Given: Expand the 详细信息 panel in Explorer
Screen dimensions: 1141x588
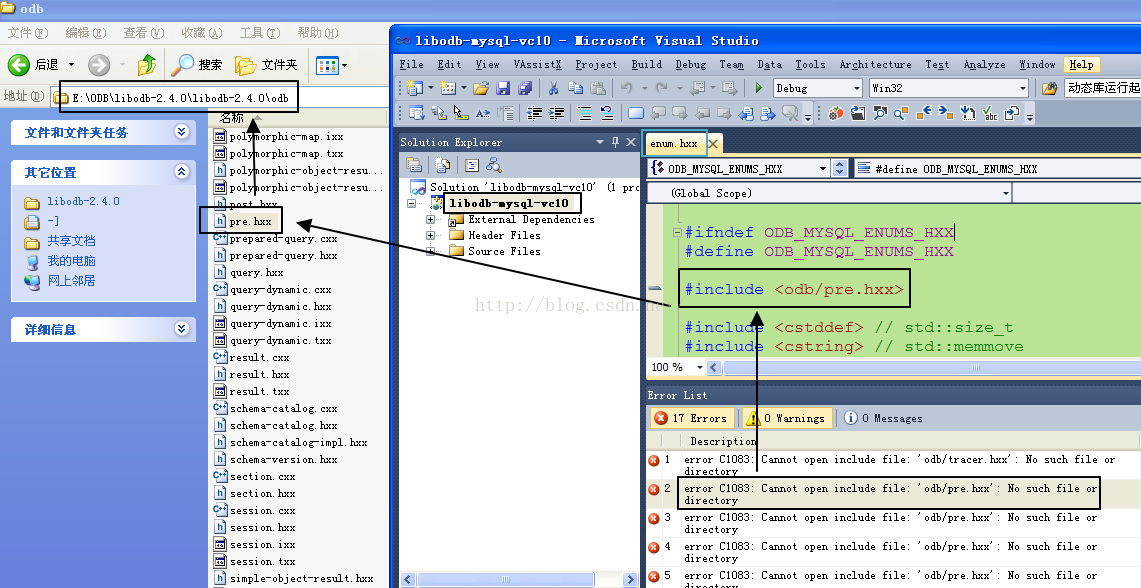Looking at the screenshot, I should [181, 329].
